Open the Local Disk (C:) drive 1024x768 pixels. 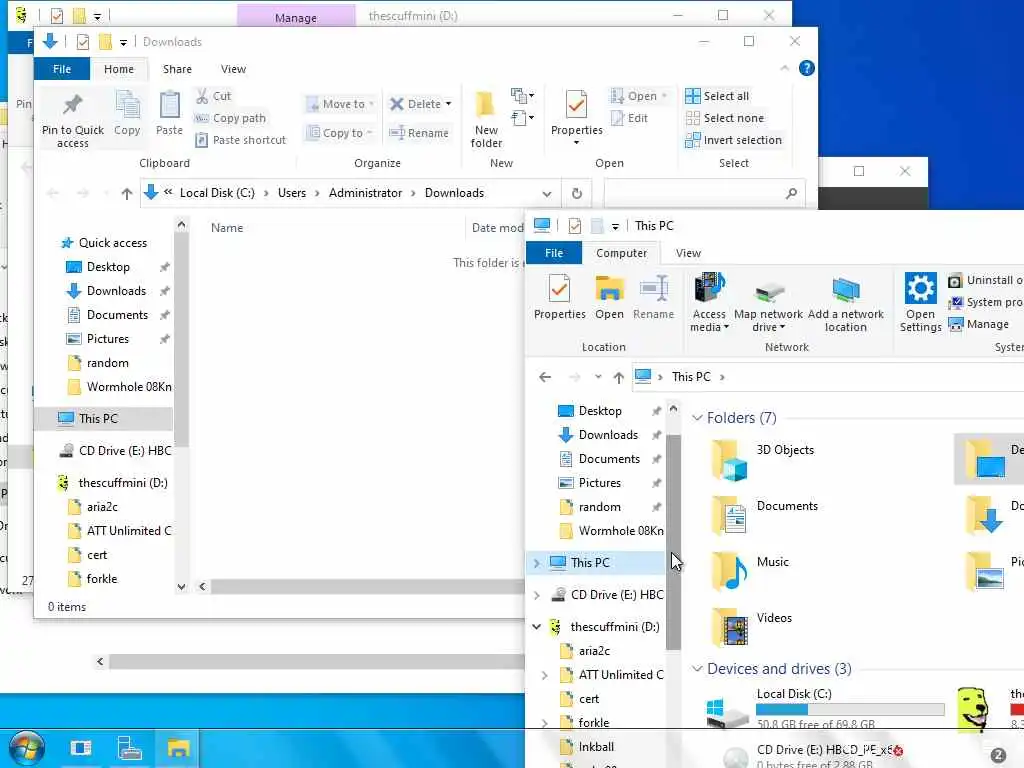pyautogui.click(x=826, y=709)
